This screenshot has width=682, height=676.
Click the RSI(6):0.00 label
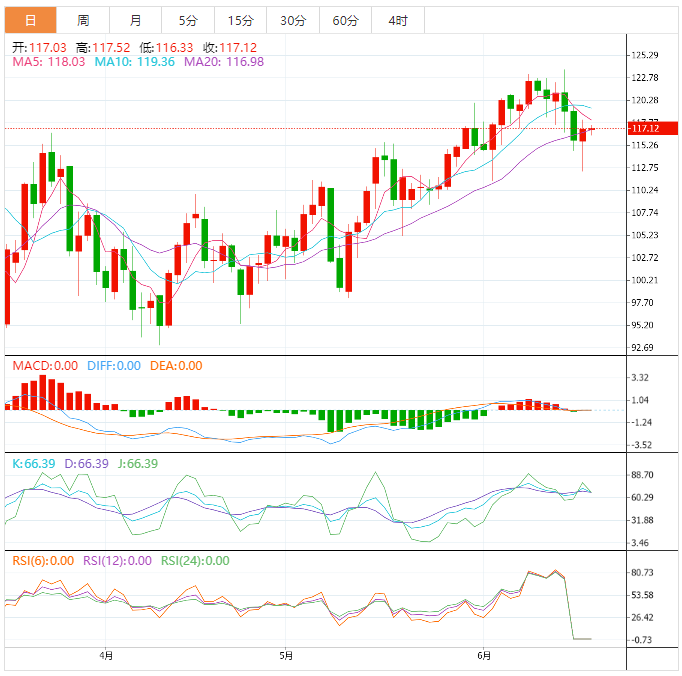[43, 561]
